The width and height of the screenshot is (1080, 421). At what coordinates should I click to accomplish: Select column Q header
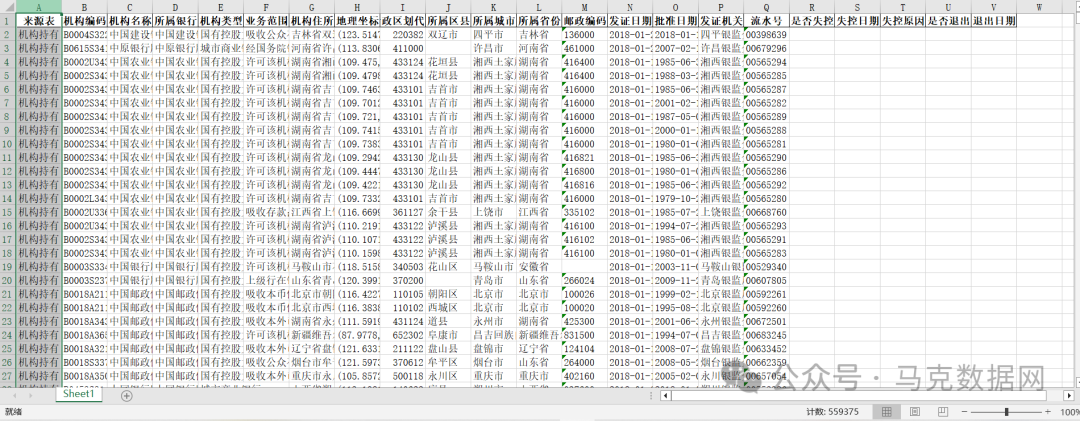click(x=766, y=6)
